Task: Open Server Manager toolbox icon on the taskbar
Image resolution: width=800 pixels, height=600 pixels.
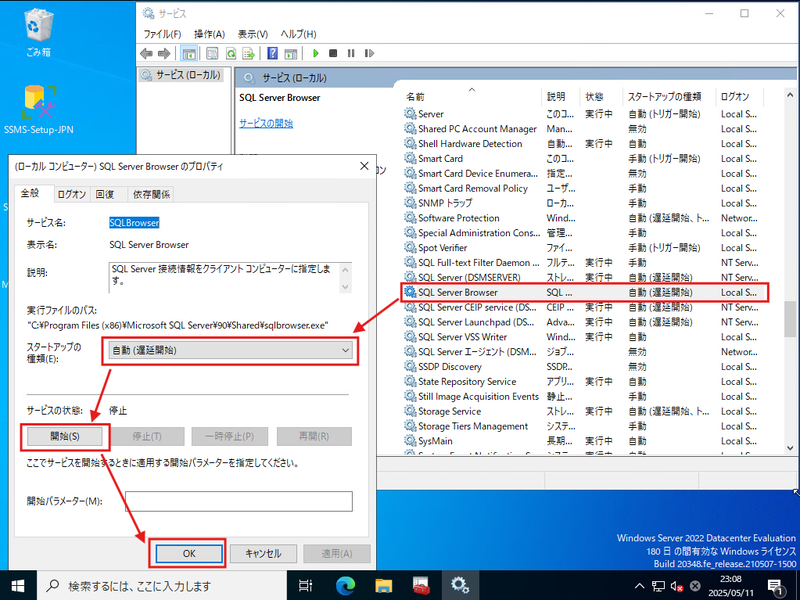Action: pos(421,585)
